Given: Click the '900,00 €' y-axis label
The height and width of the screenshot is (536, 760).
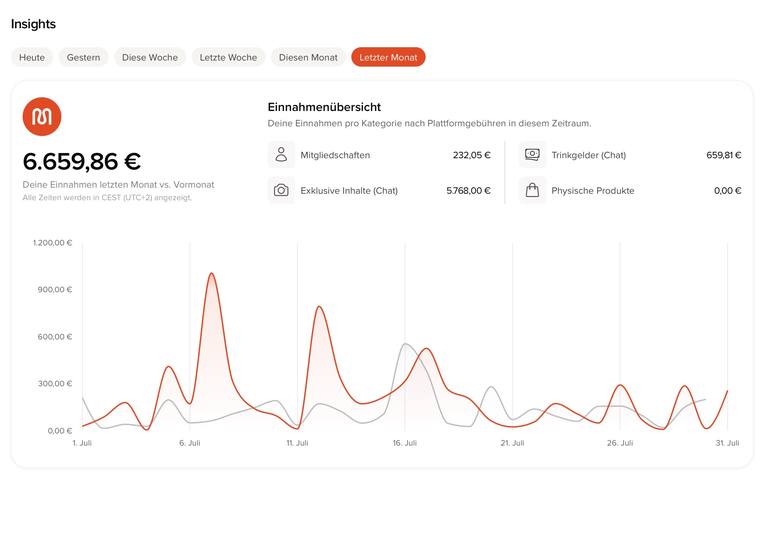Looking at the screenshot, I should 55,290.
